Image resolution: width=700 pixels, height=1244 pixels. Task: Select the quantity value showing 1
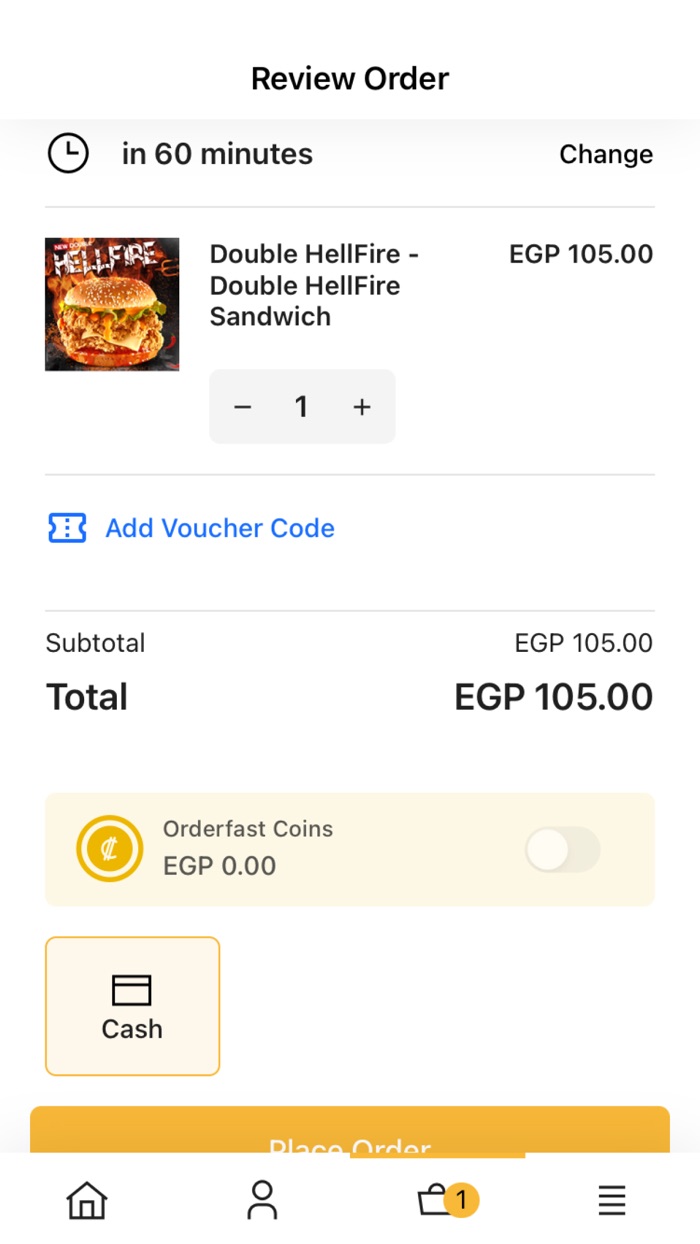click(302, 406)
